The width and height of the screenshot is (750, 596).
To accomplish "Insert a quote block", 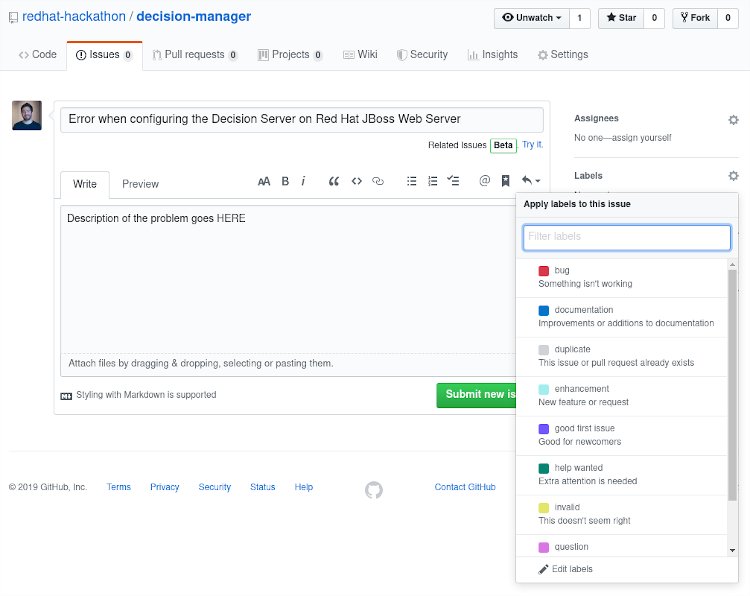I will [x=334, y=181].
